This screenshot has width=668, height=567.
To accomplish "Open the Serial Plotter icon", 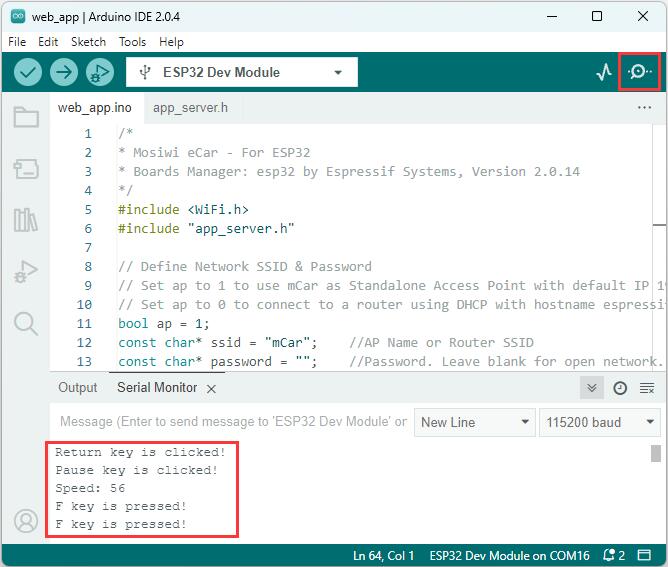I will [604, 72].
